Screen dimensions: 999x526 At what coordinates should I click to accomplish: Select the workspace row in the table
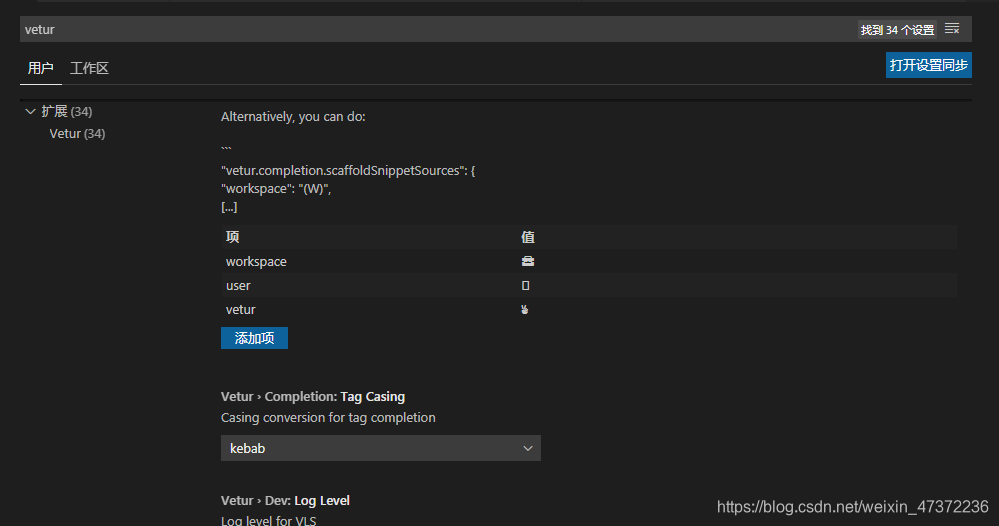[589, 262]
